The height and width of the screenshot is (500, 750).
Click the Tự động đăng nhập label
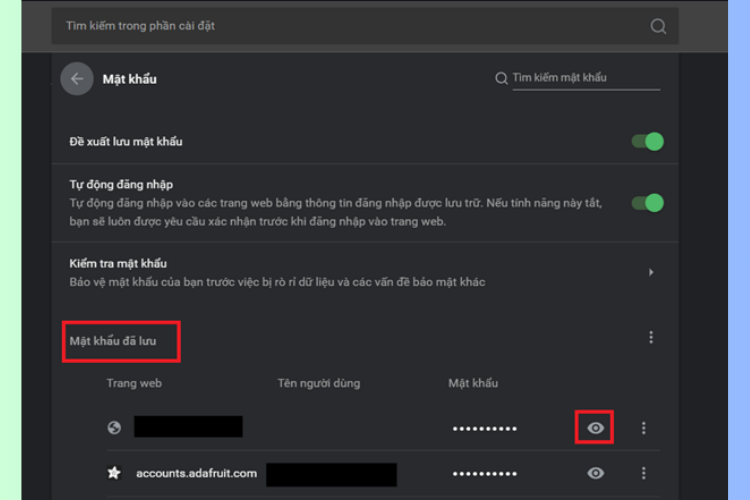(121, 185)
